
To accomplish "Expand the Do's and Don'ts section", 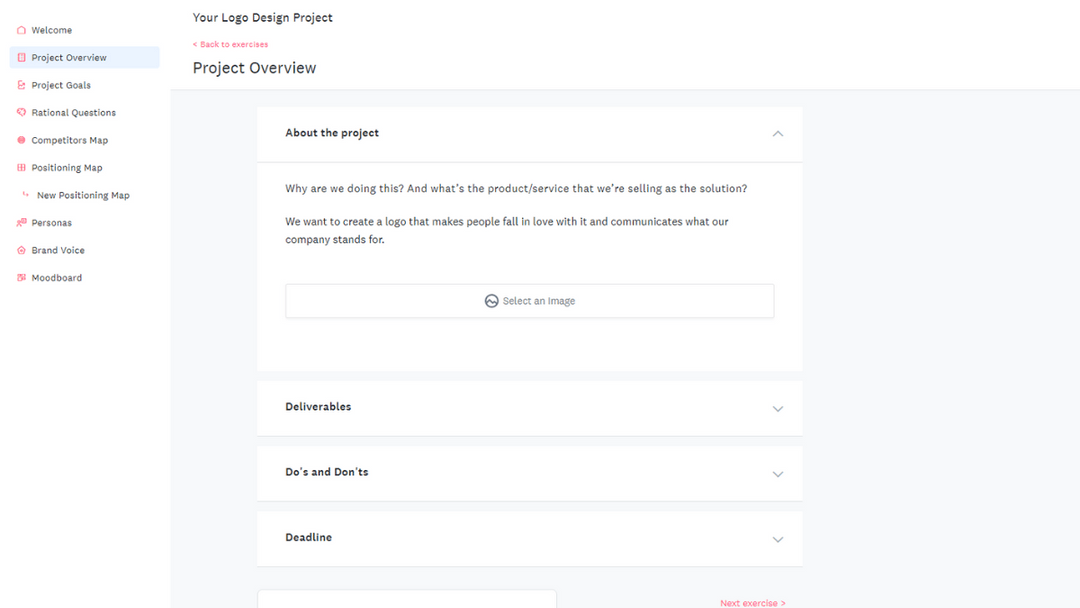I will tap(777, 474).
